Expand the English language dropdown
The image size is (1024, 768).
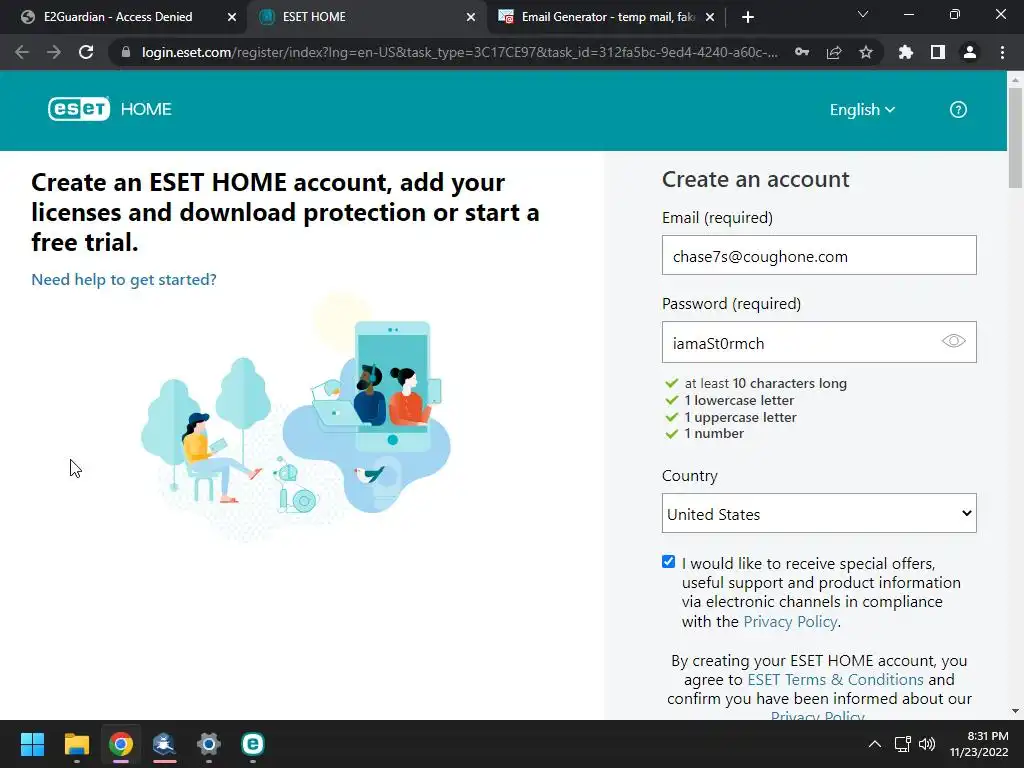862,110
